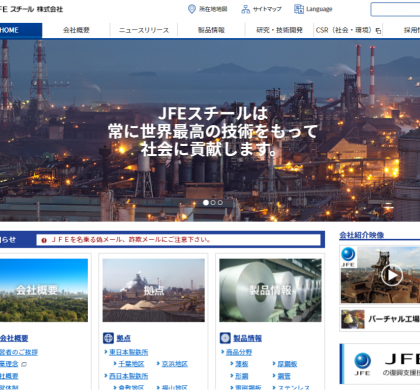
Task: Open the ご挨拶 greeting link
Action: coord(19,352)
